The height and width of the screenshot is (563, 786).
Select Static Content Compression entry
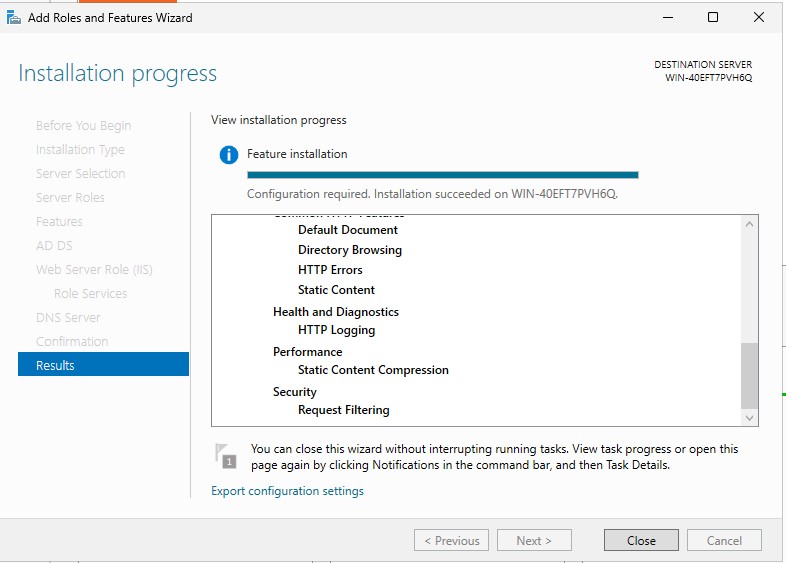[x=373, y=370]
